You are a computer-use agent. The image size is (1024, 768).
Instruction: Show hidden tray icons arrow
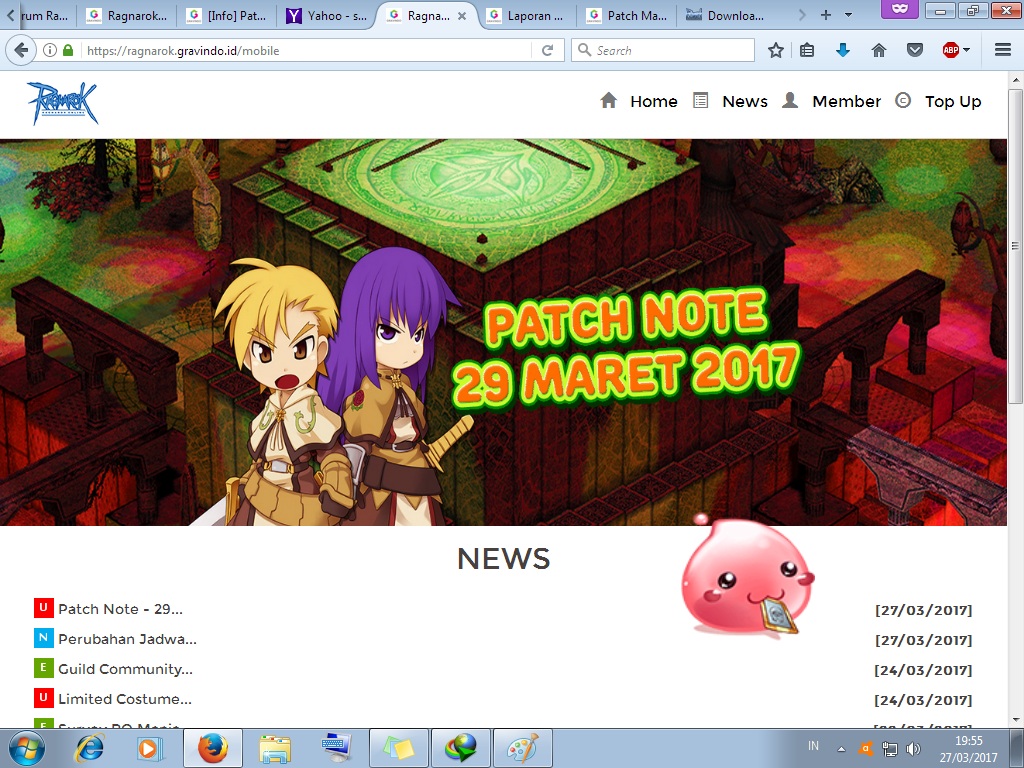pos(842,750)
